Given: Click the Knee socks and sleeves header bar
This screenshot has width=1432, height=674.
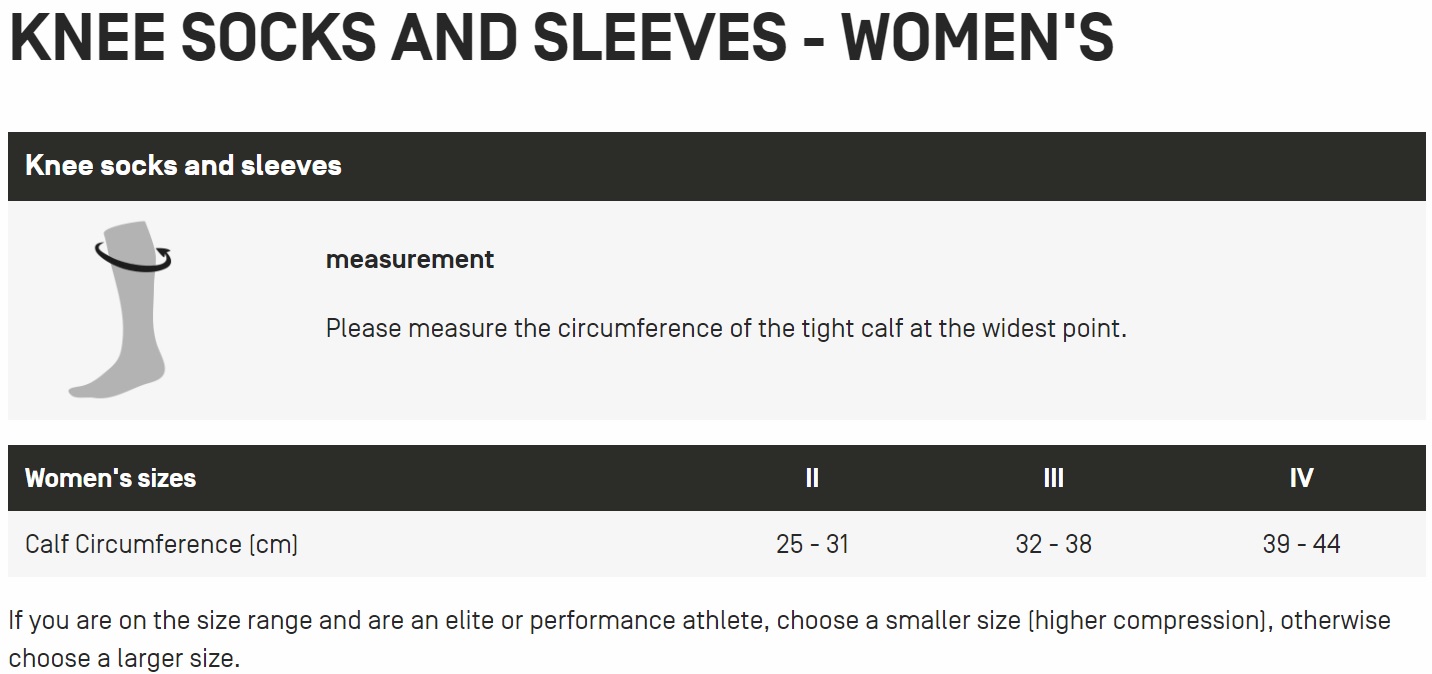Looking at the screenshot, I should pyautogui.click(x=717, y=166).
